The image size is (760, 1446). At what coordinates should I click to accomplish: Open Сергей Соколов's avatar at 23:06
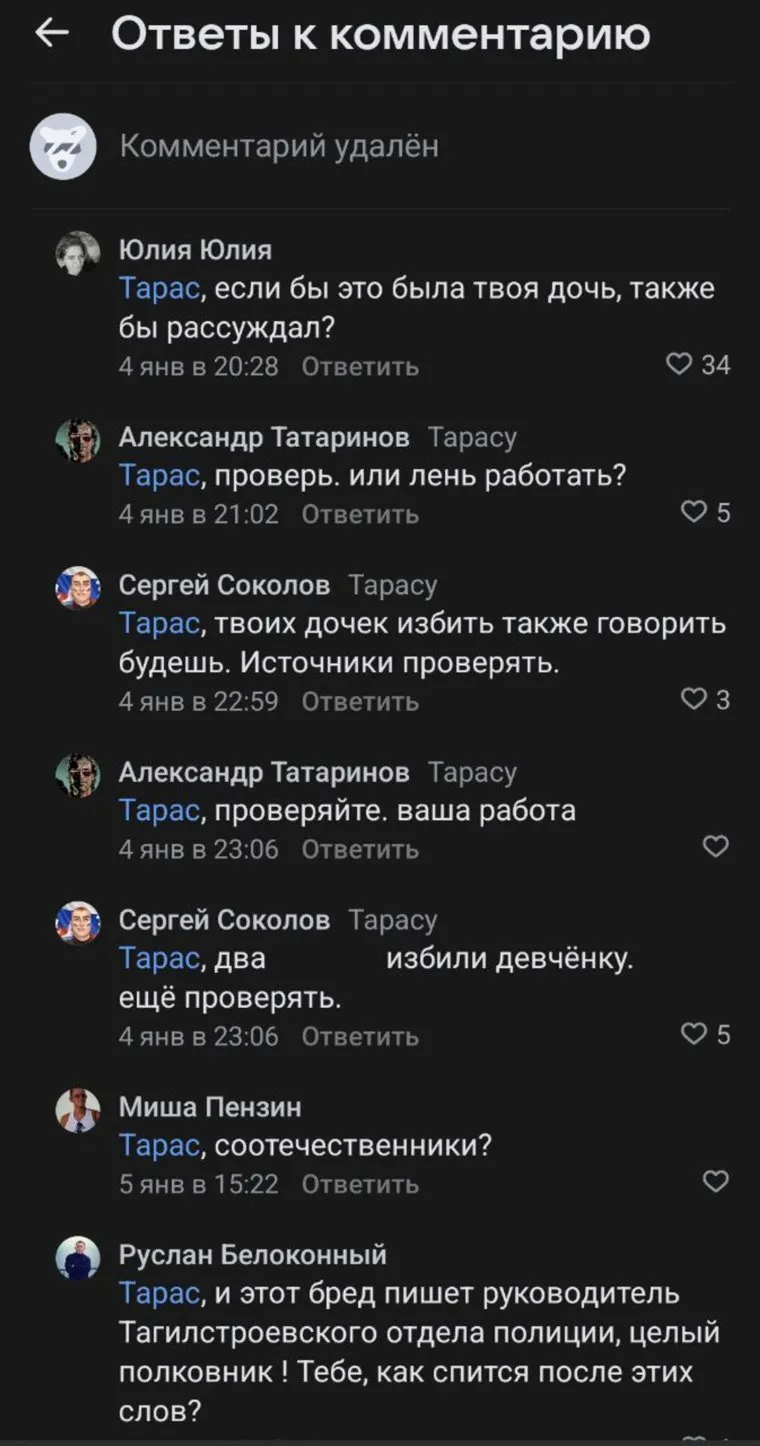coord(77,923)
